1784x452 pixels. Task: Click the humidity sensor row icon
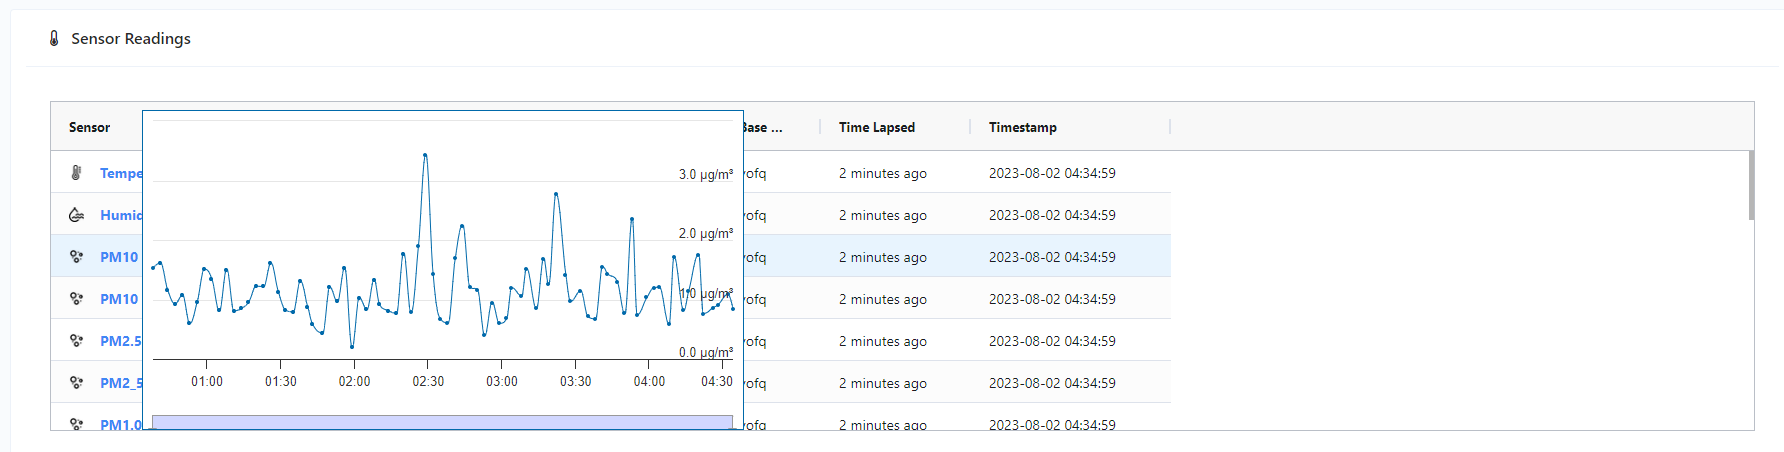[x=76, y=215]
